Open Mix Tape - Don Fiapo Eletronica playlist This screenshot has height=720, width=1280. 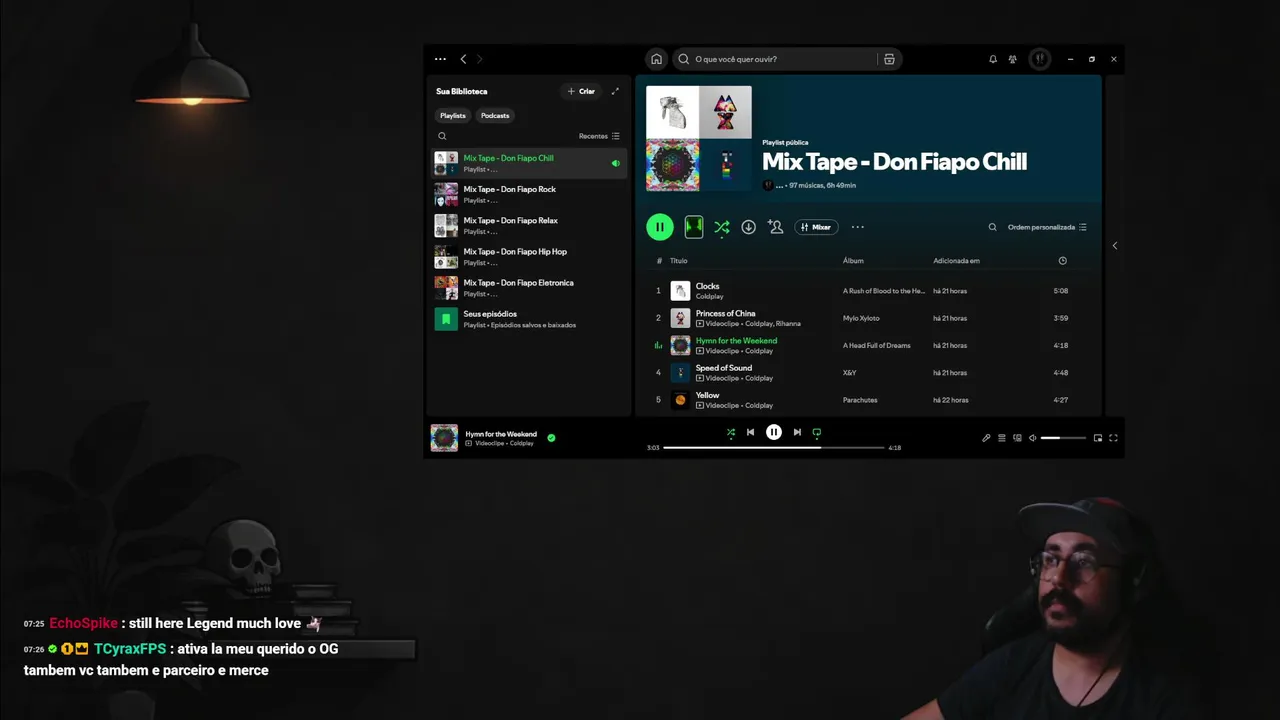tap(529, 288)
